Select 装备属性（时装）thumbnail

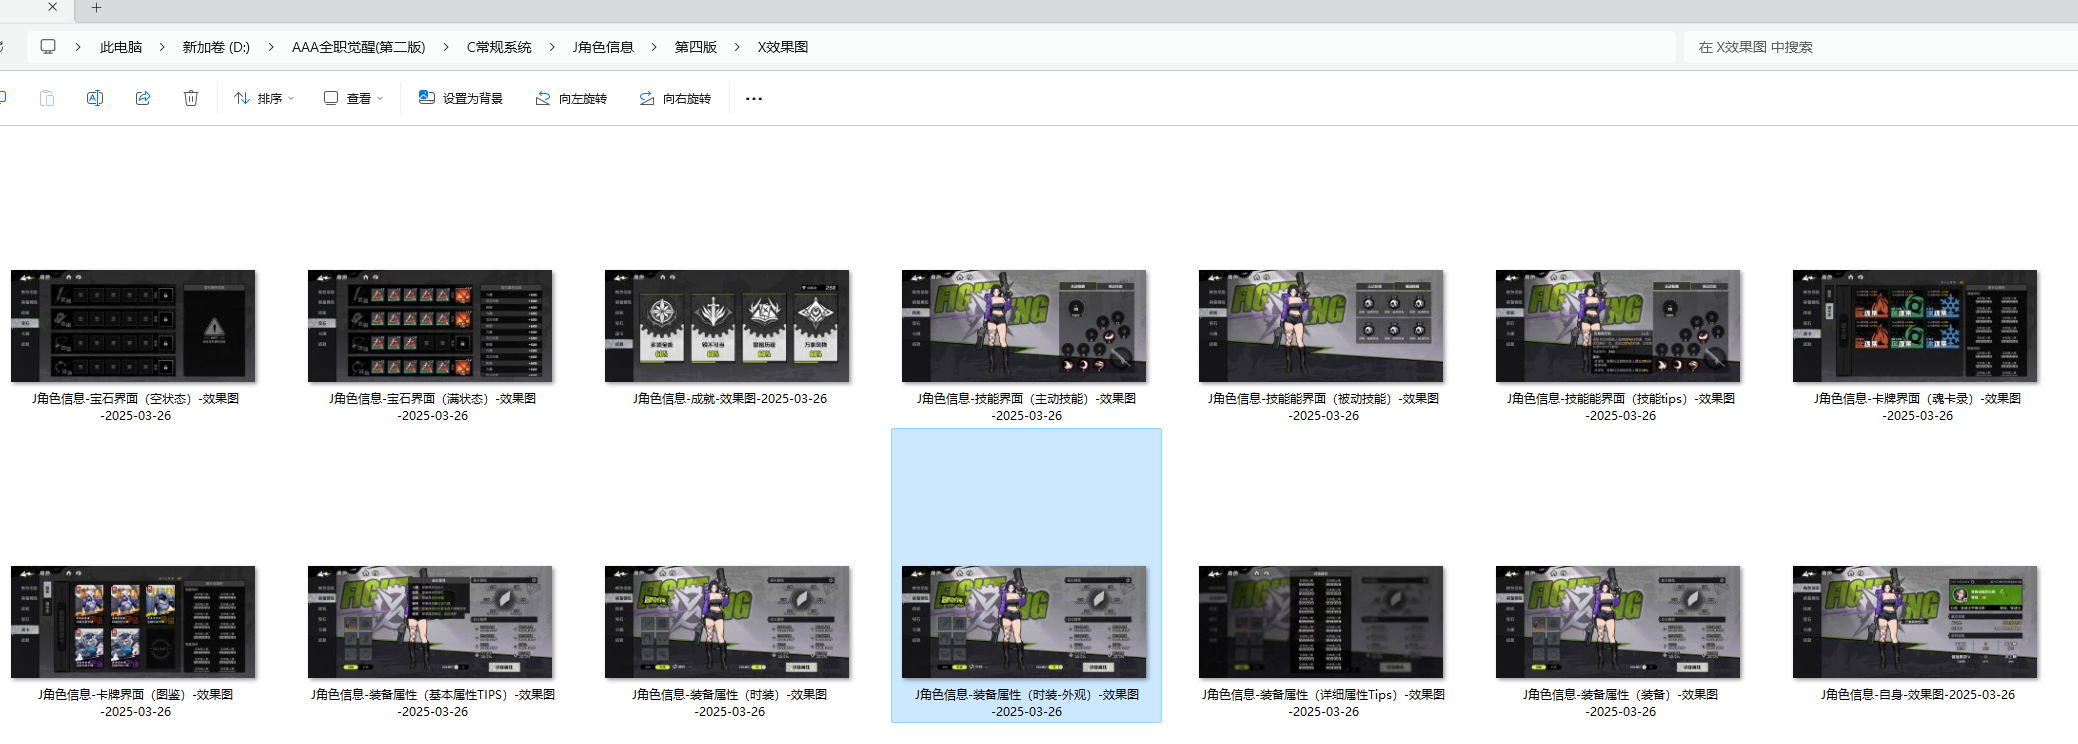(x=727, y=622)
